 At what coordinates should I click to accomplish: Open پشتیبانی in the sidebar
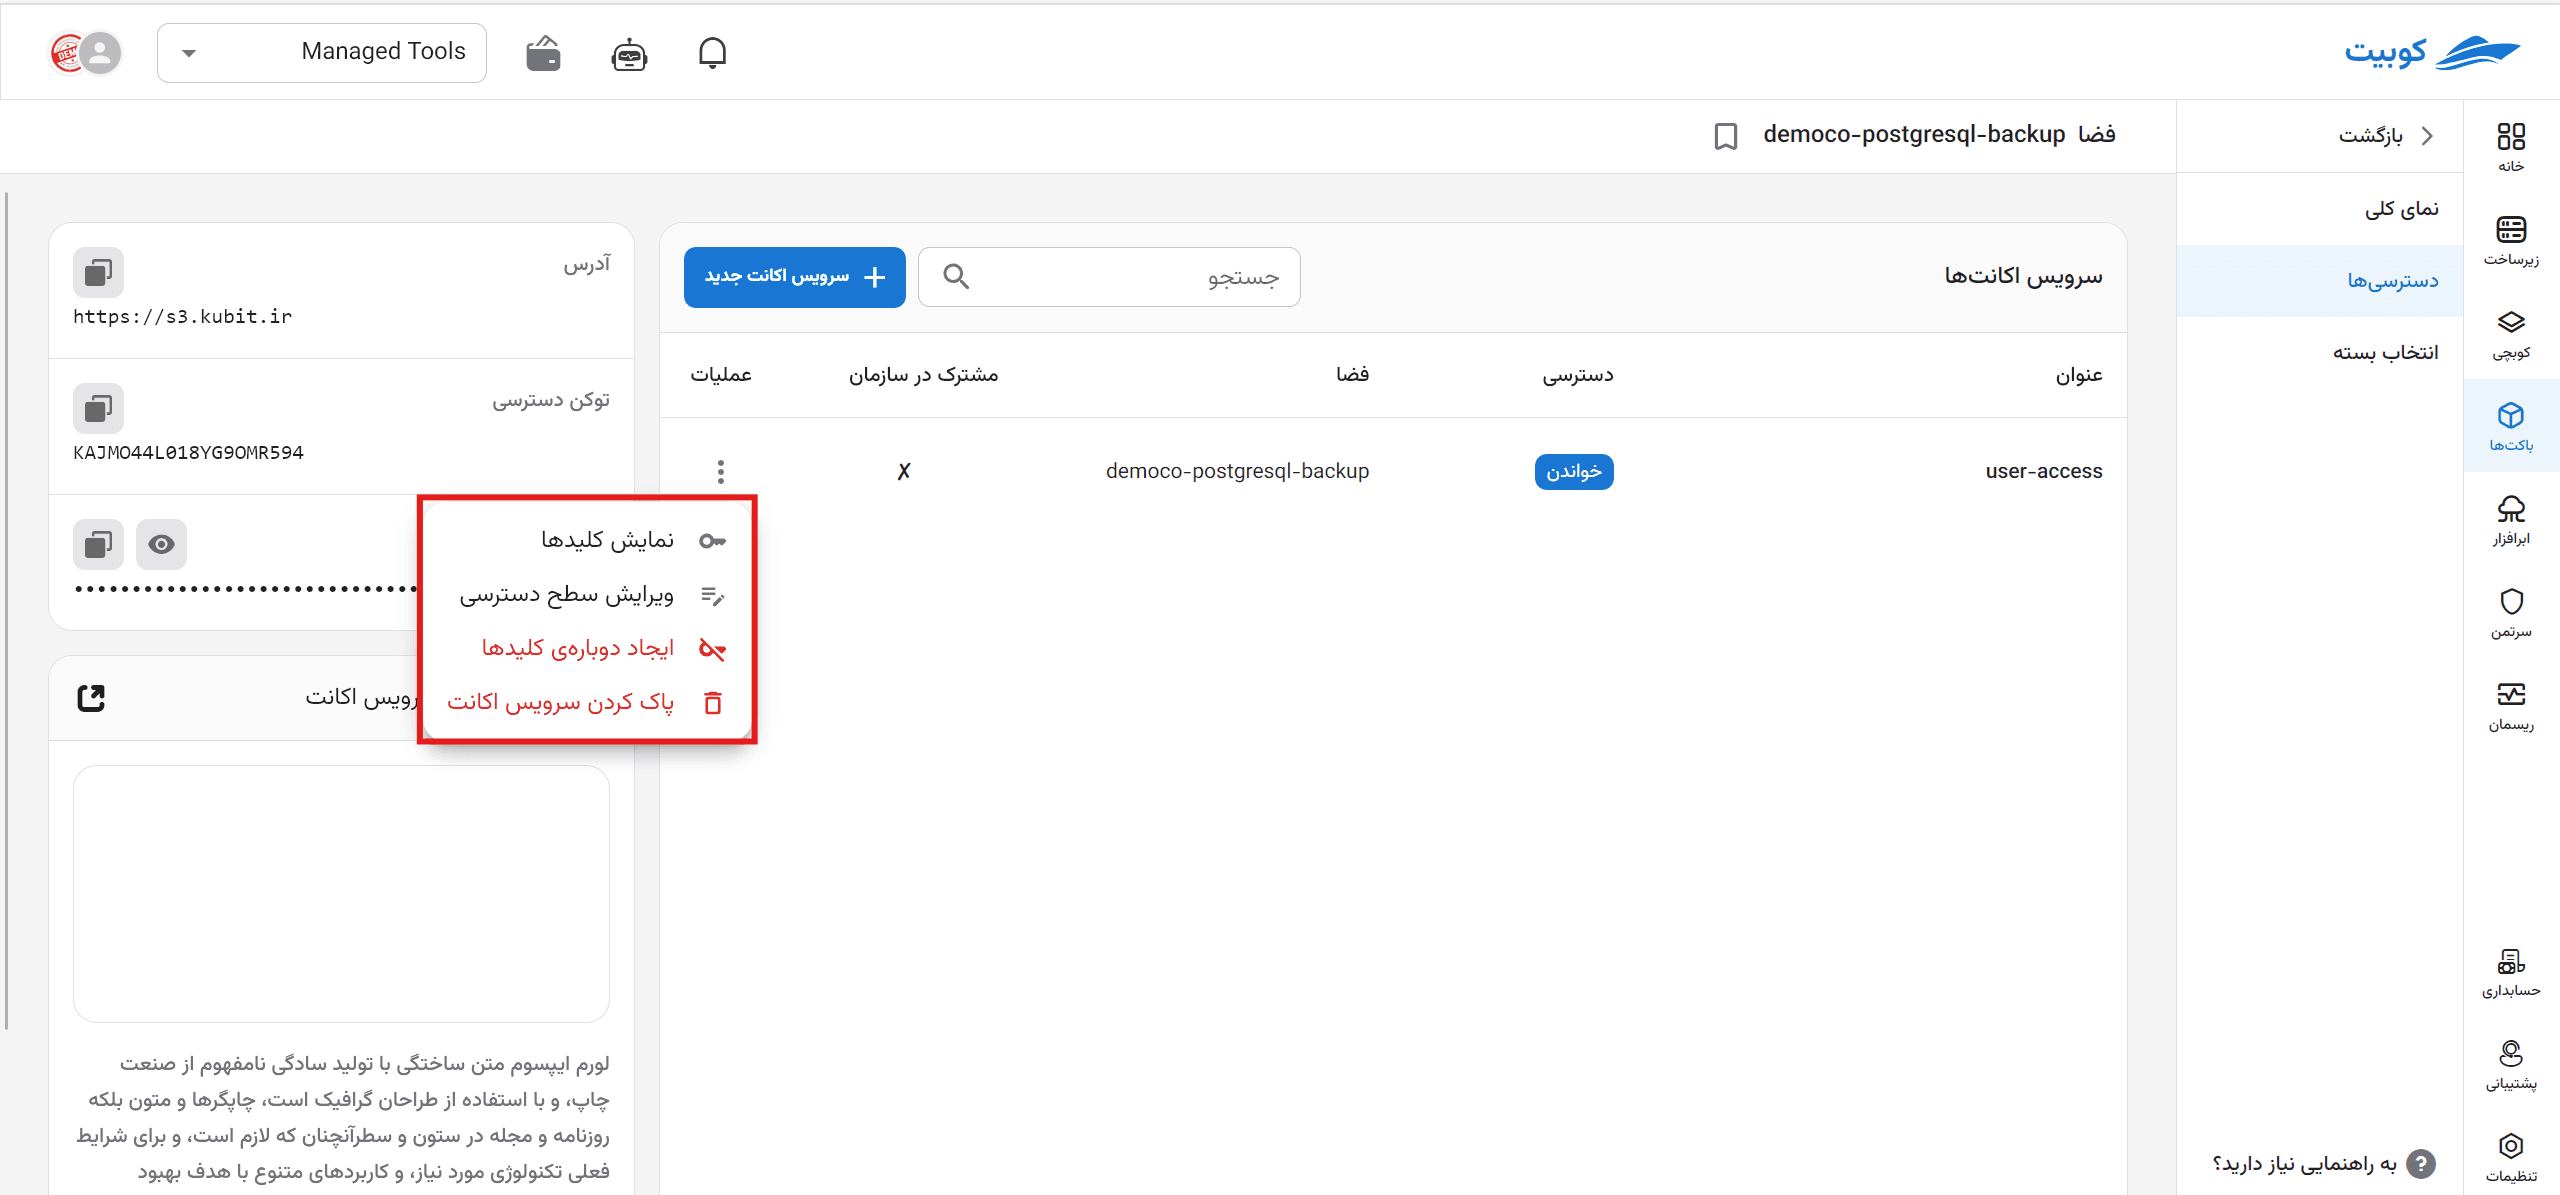tap(2511, 1064)
